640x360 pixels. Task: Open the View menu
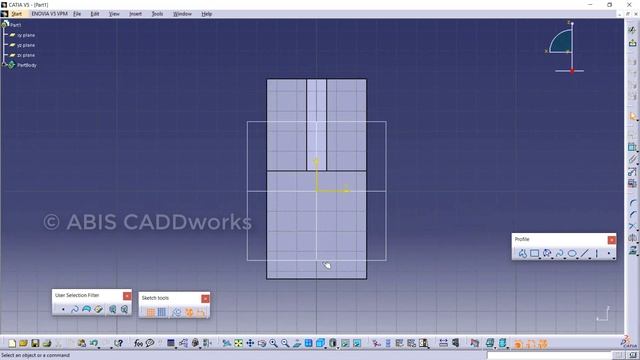coord(114,14)
